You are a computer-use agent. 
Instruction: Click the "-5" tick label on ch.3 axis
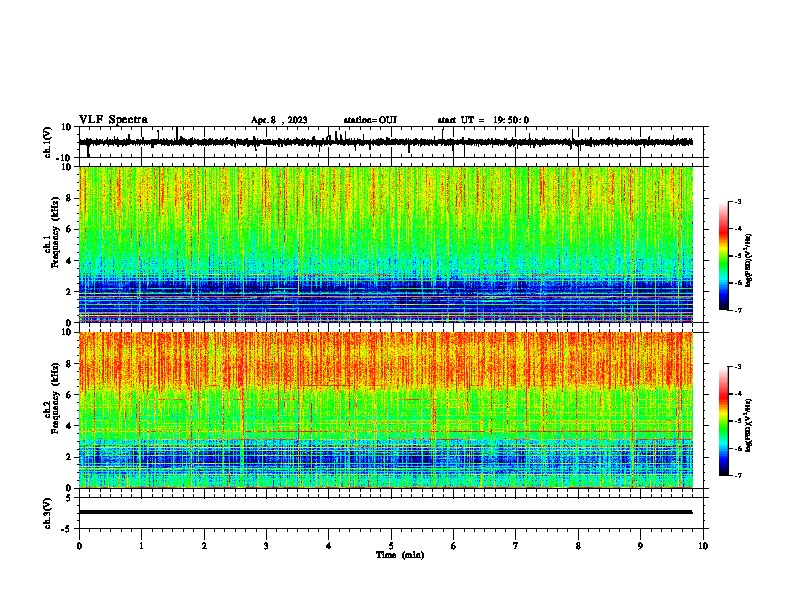[68, 529]
